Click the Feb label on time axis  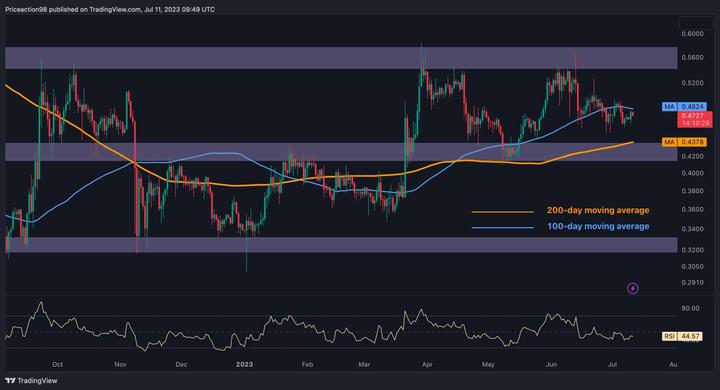[x=307, y=364]
